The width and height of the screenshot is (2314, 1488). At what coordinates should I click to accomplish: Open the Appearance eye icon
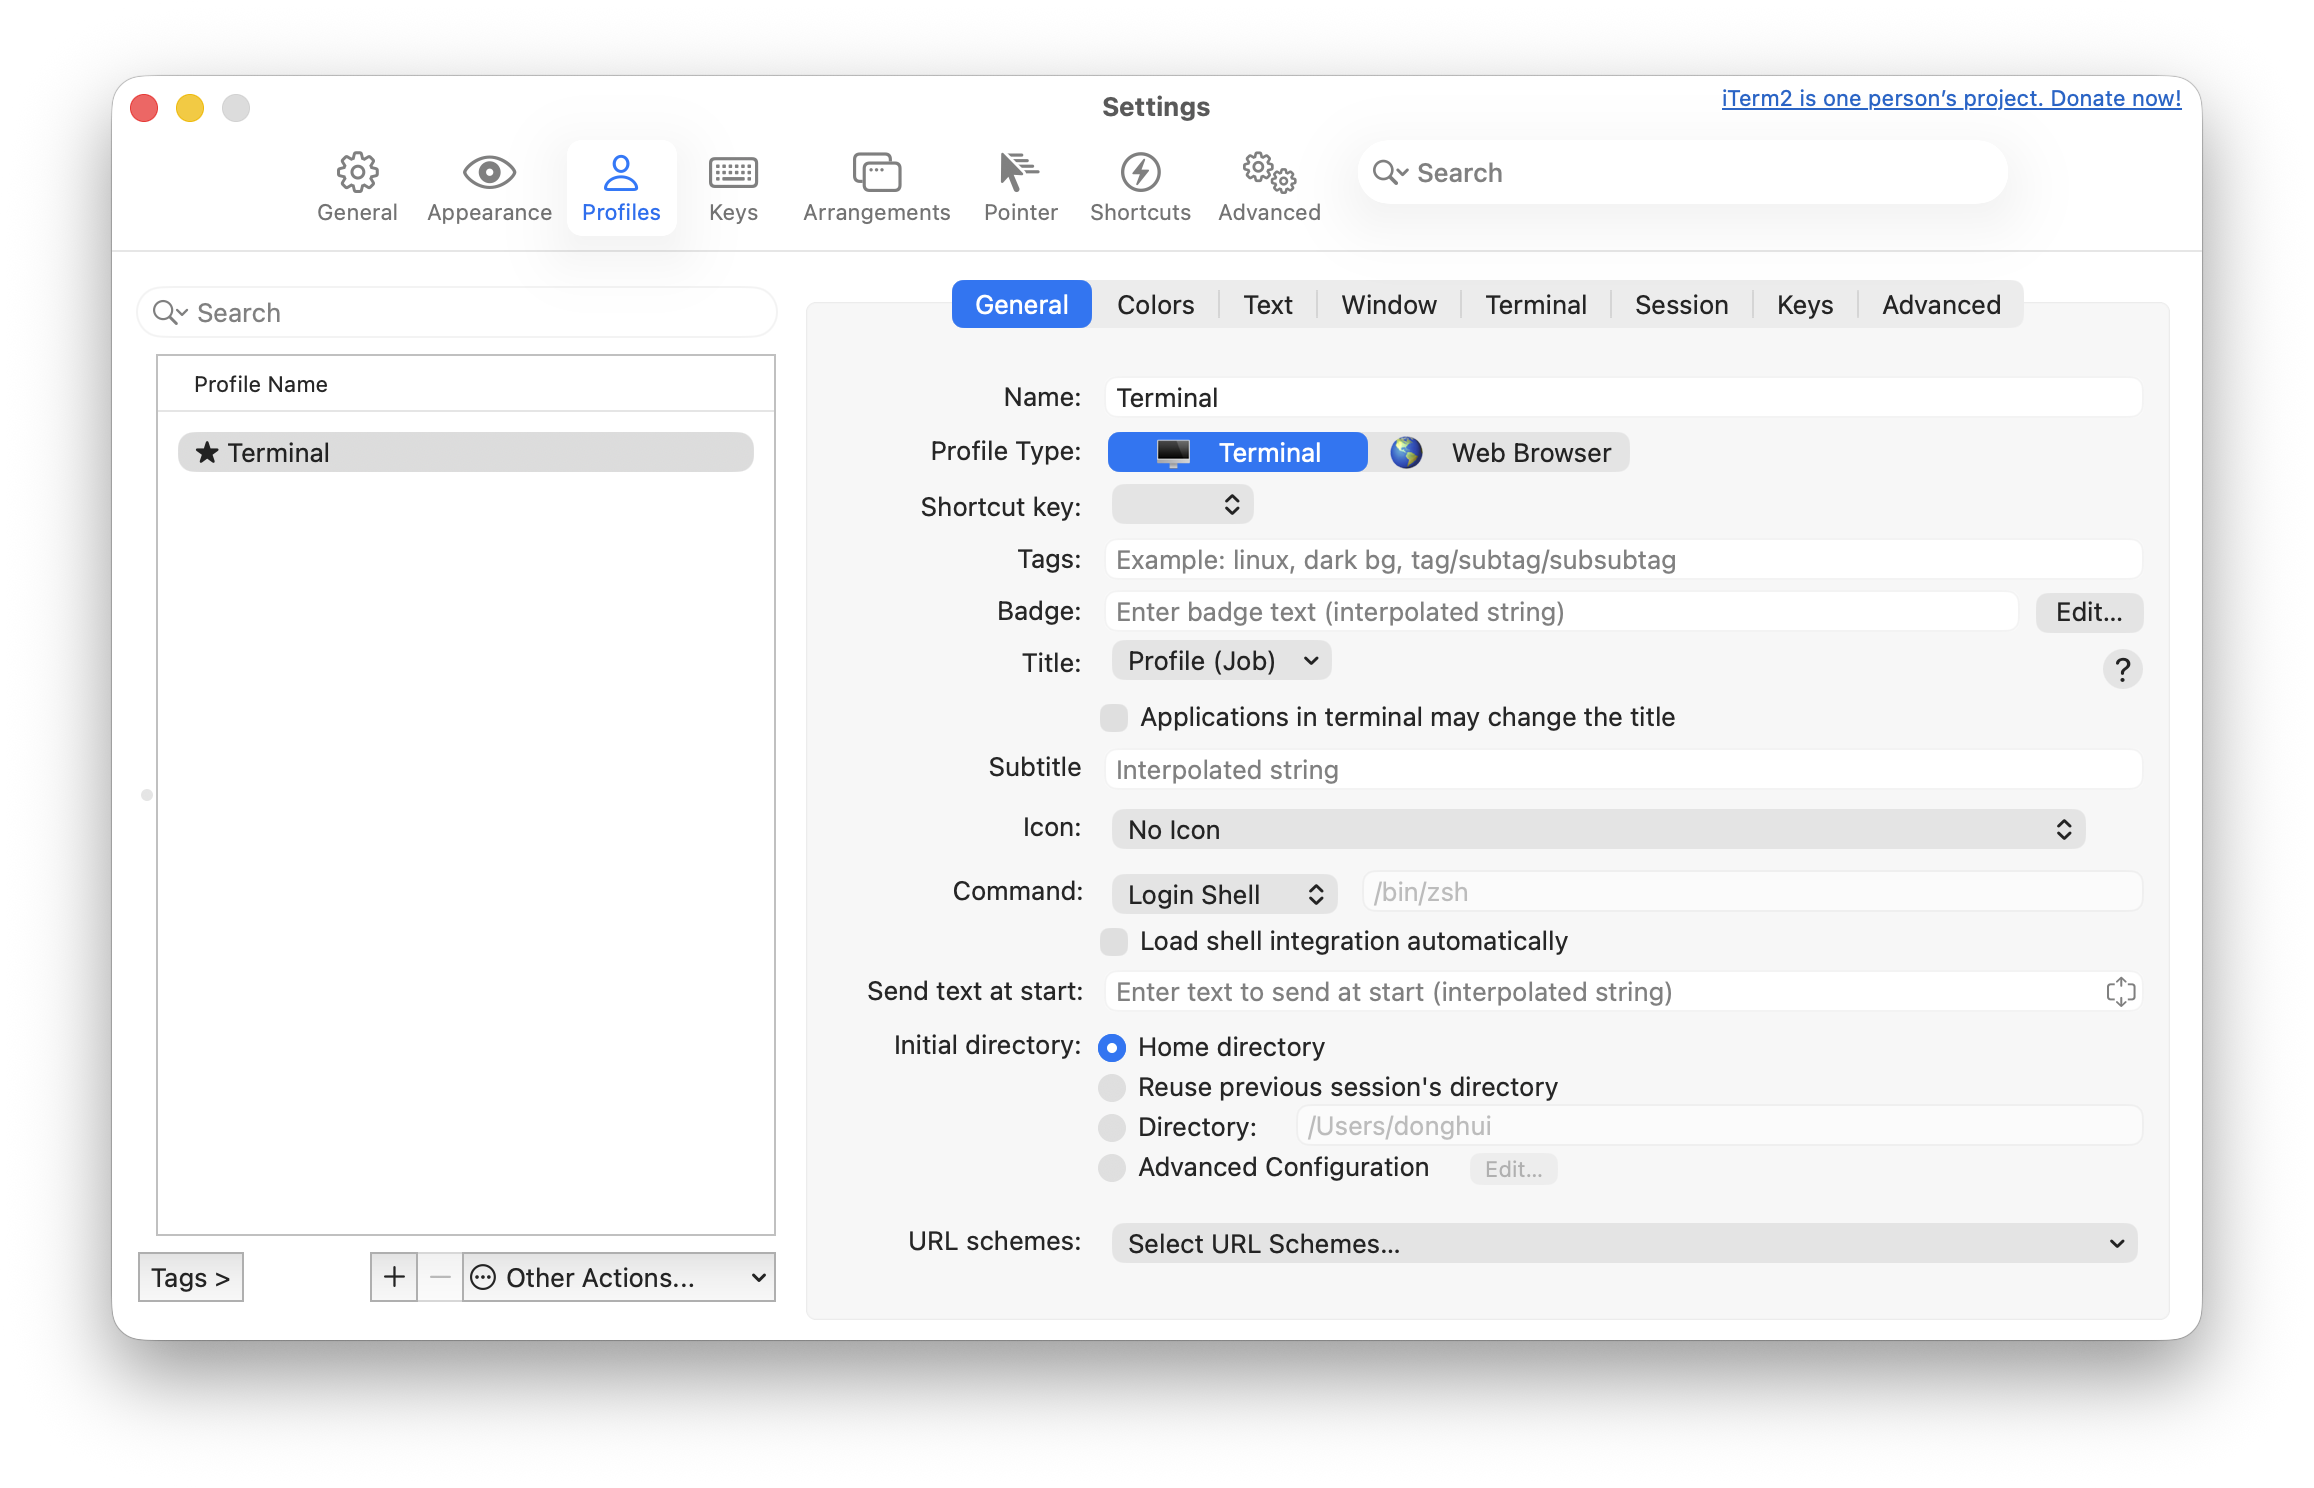click(489, 172)
